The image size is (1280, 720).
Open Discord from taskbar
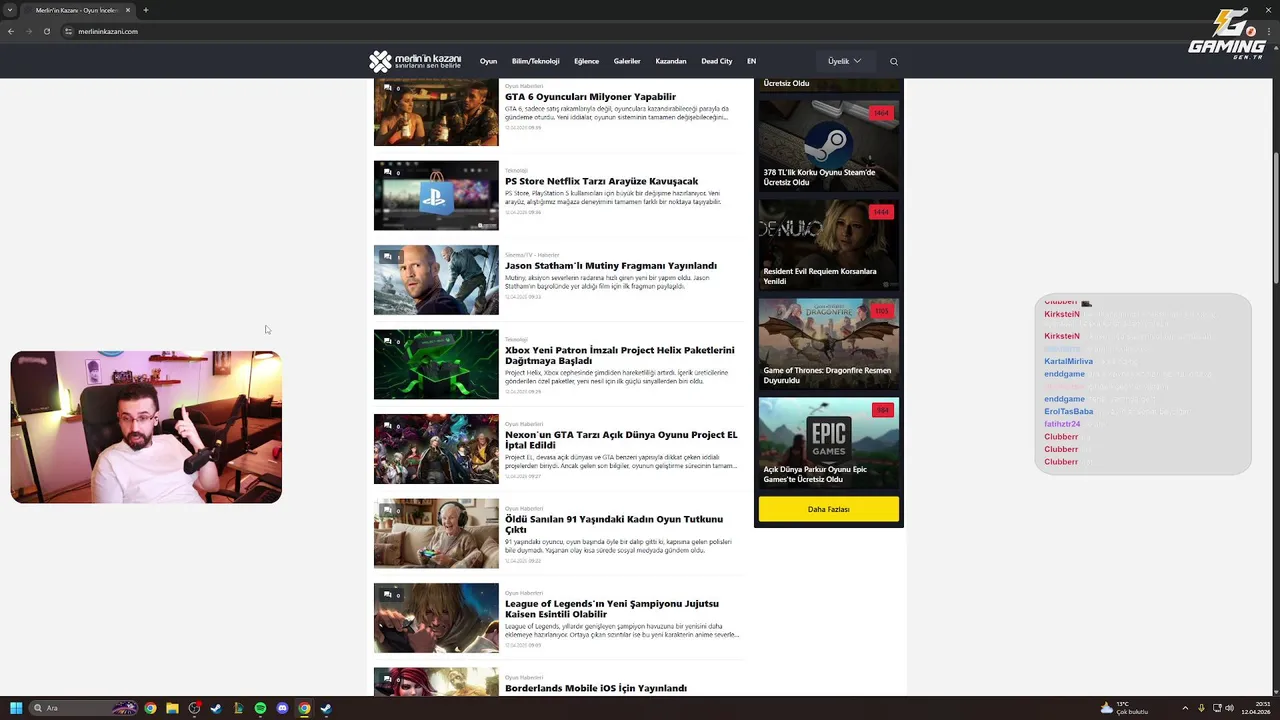[282, 708]
